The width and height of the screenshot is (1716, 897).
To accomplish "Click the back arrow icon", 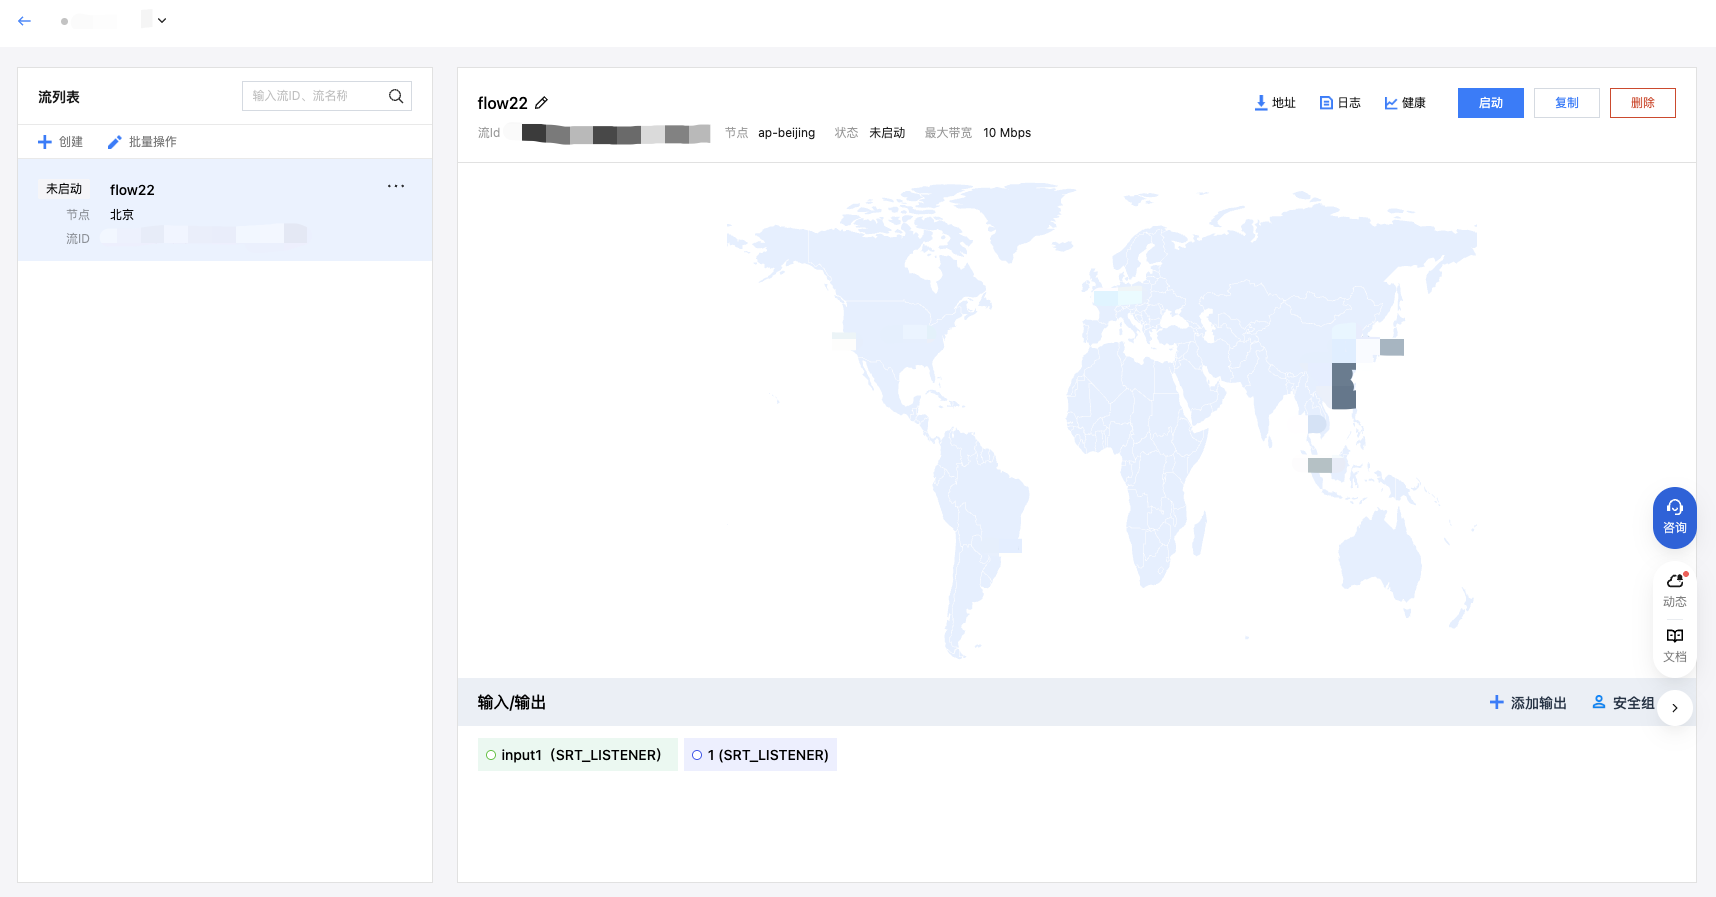I will click(x=25, y=21).
